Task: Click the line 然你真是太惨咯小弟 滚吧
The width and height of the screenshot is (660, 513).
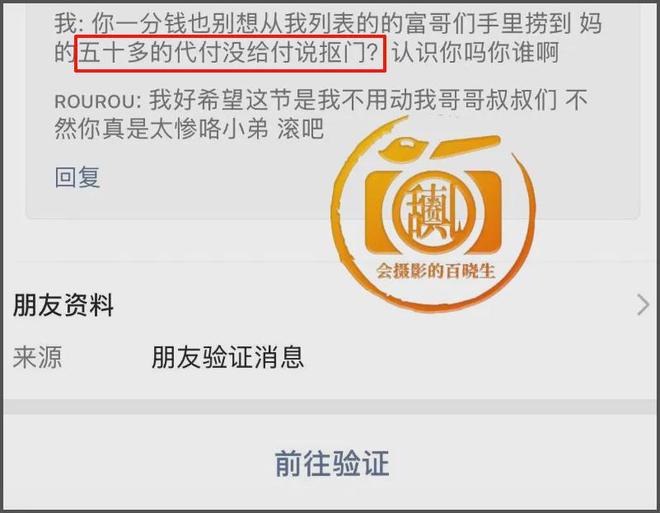Action: click(x=189, y=128)
